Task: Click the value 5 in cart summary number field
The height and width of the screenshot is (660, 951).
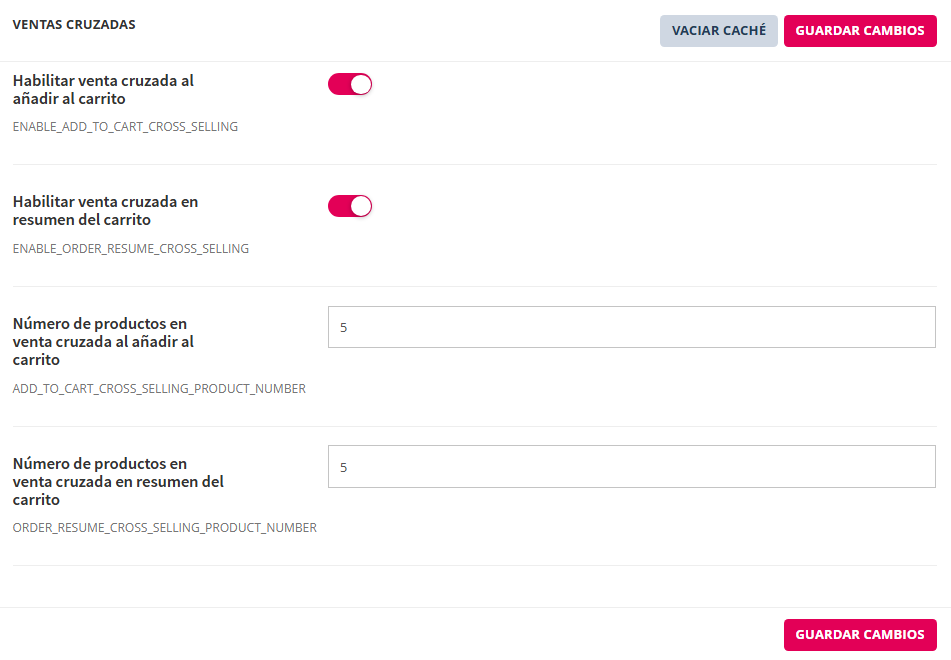Action: (344, 468)
